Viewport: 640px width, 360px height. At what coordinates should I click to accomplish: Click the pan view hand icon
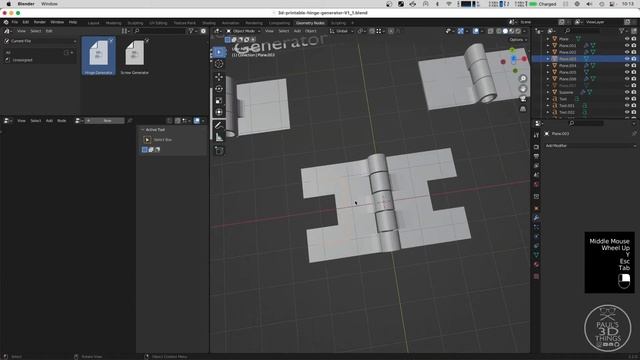click(x=523, y=89)
